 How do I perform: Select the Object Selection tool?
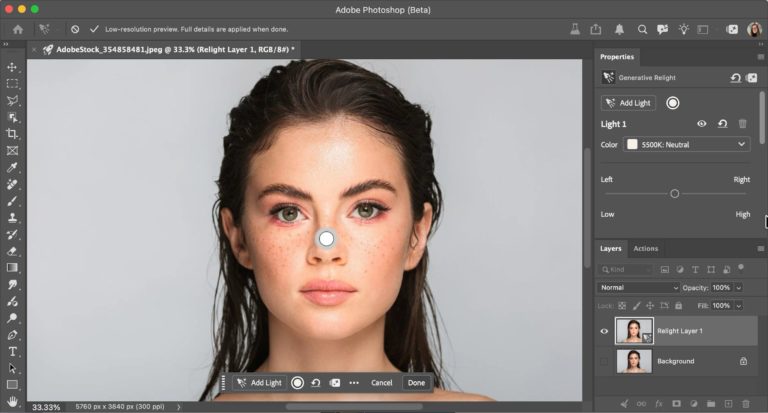pyautogui.click(x=12, y=117)
